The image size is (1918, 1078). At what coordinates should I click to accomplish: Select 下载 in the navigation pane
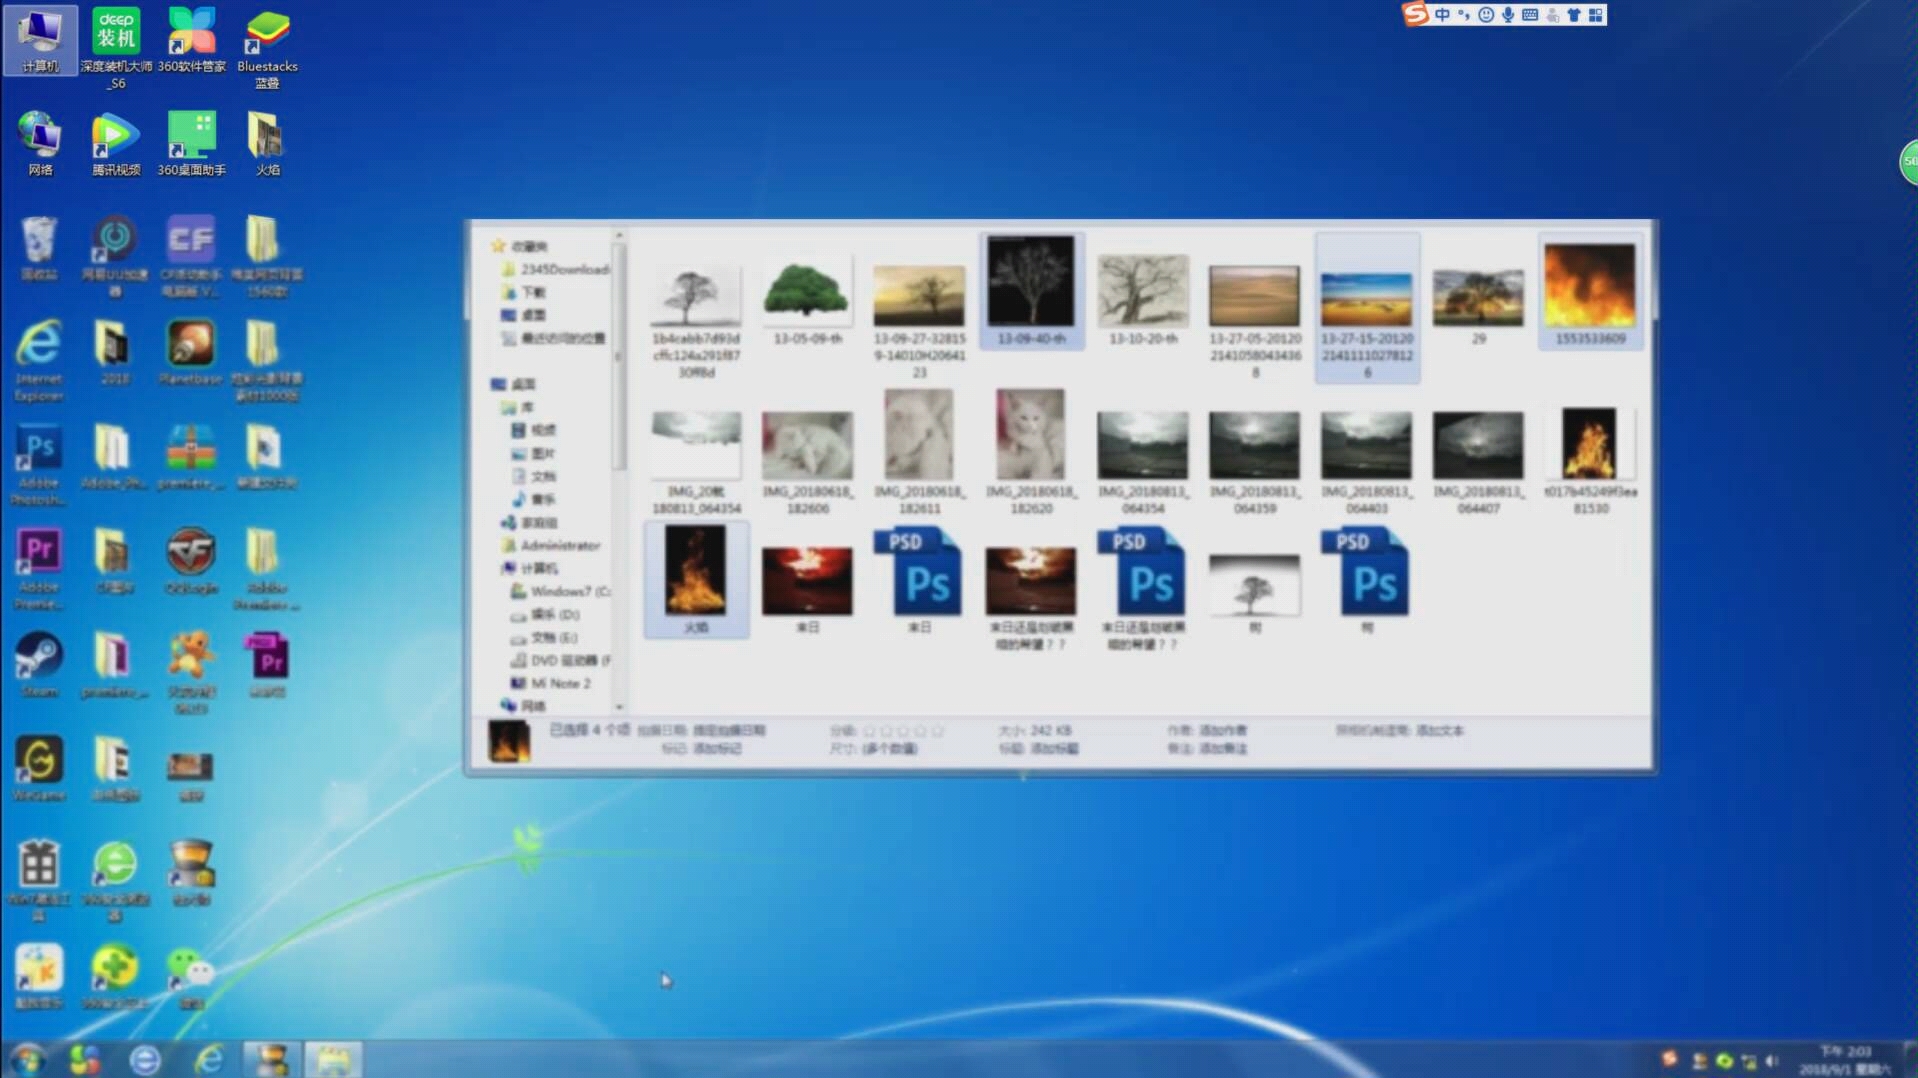(x=524, y=292)
